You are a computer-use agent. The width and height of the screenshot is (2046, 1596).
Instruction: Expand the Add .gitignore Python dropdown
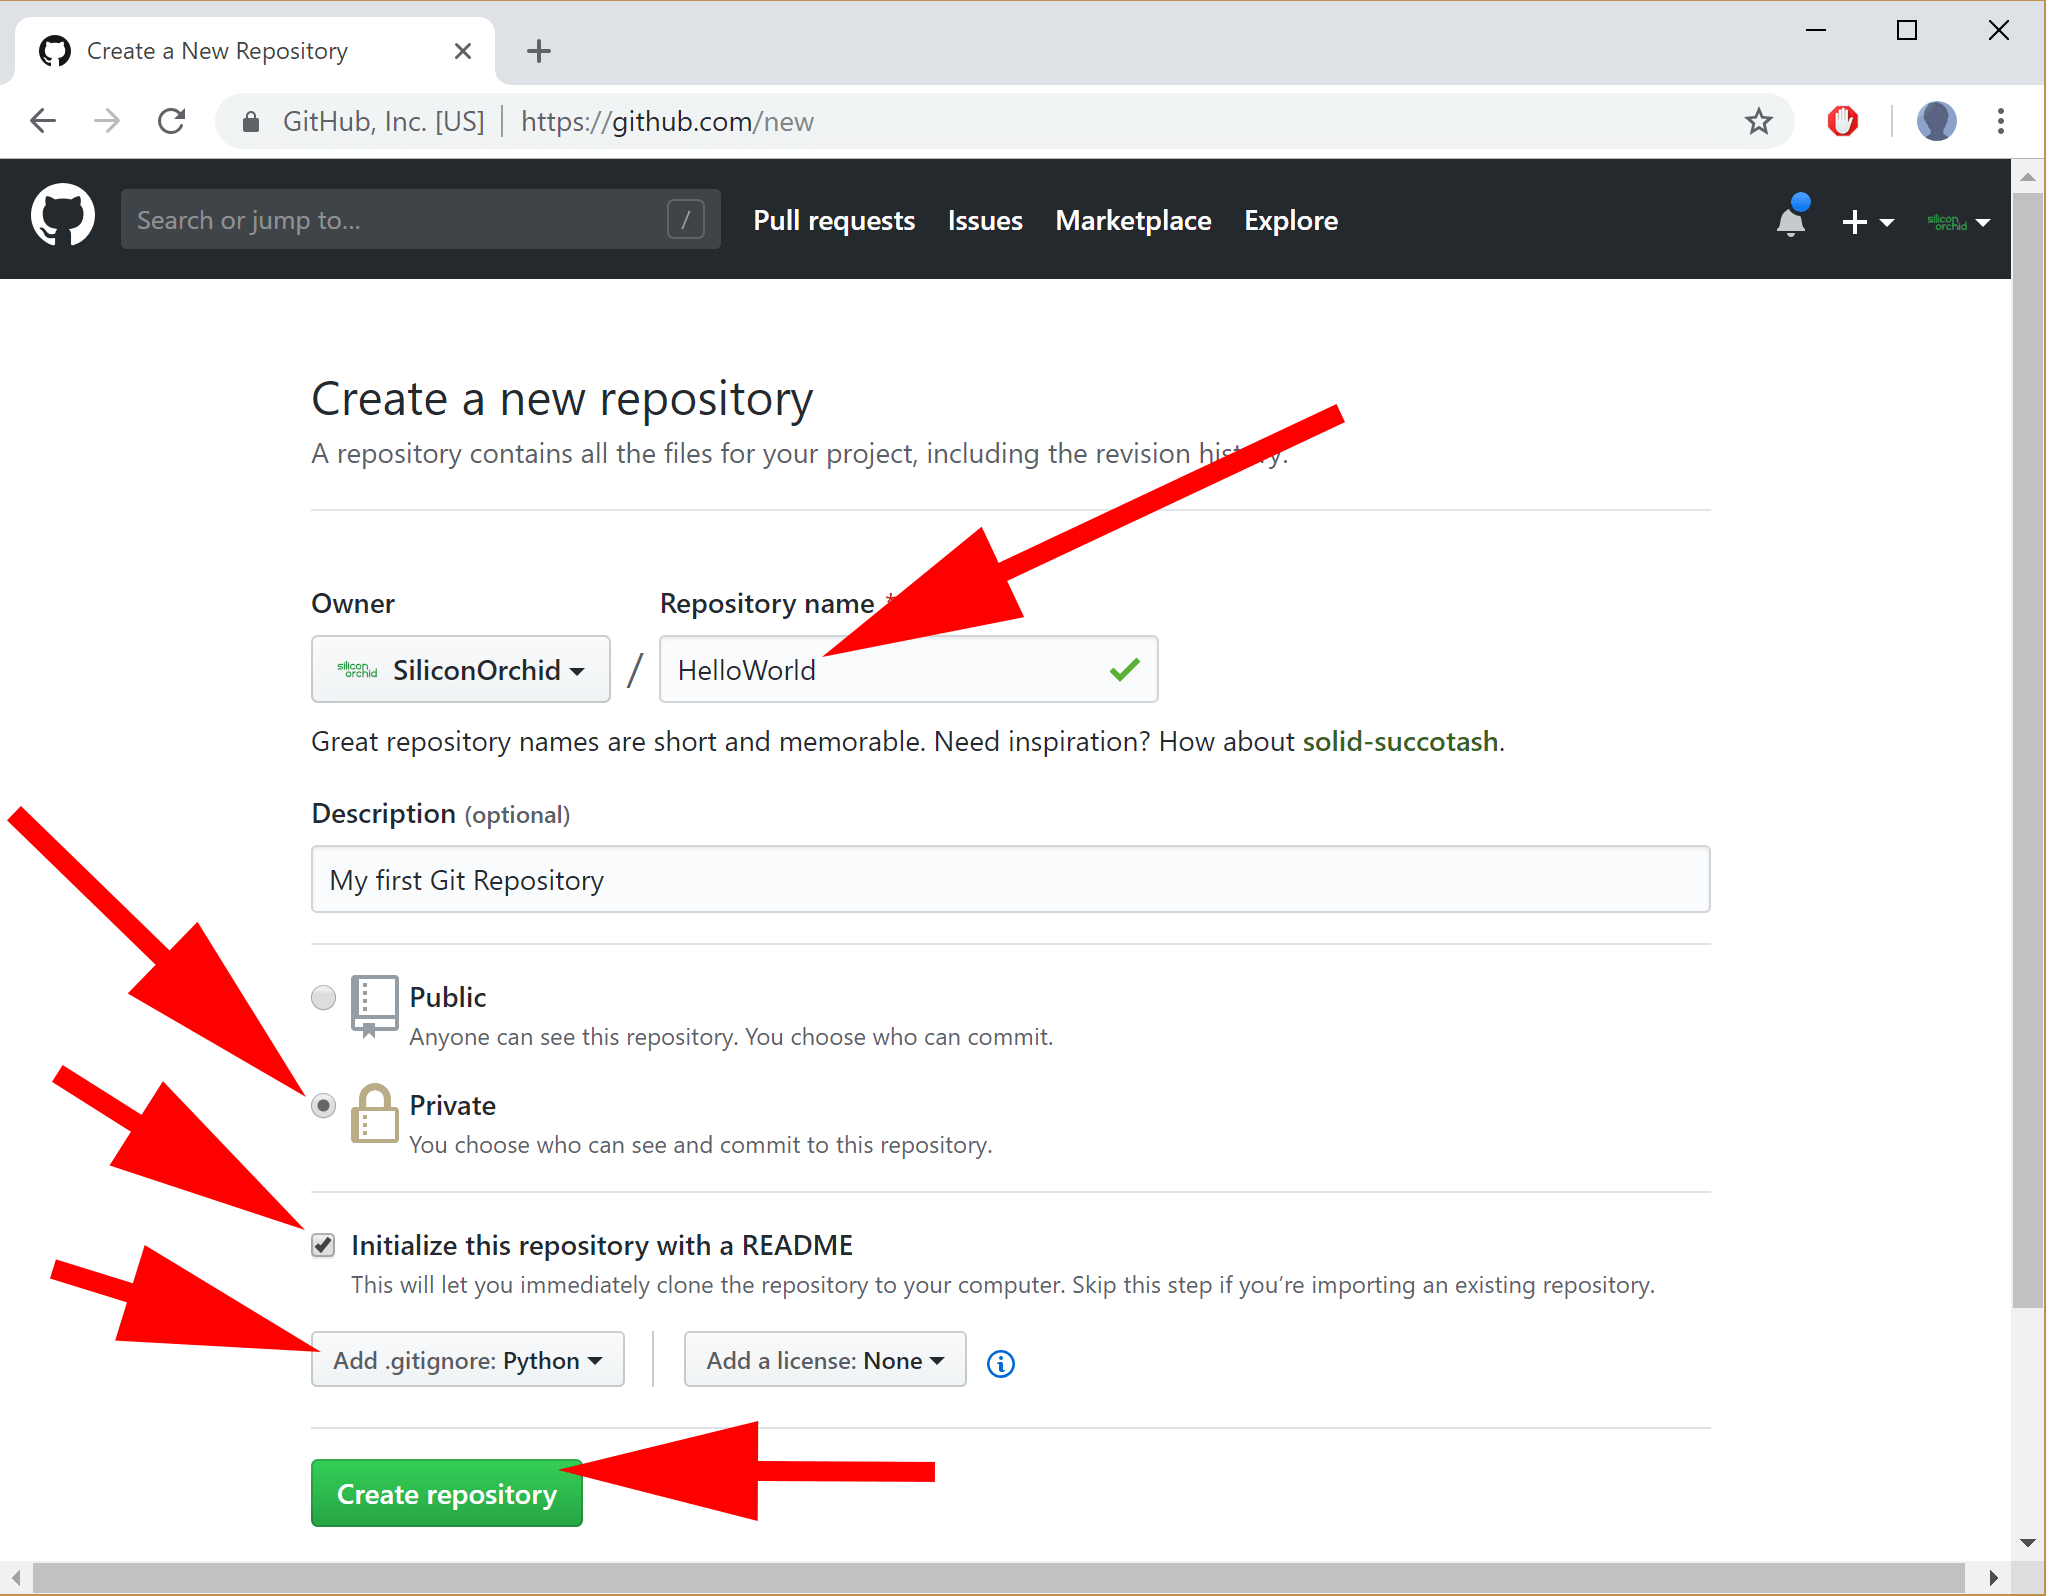pos(467,1360)
